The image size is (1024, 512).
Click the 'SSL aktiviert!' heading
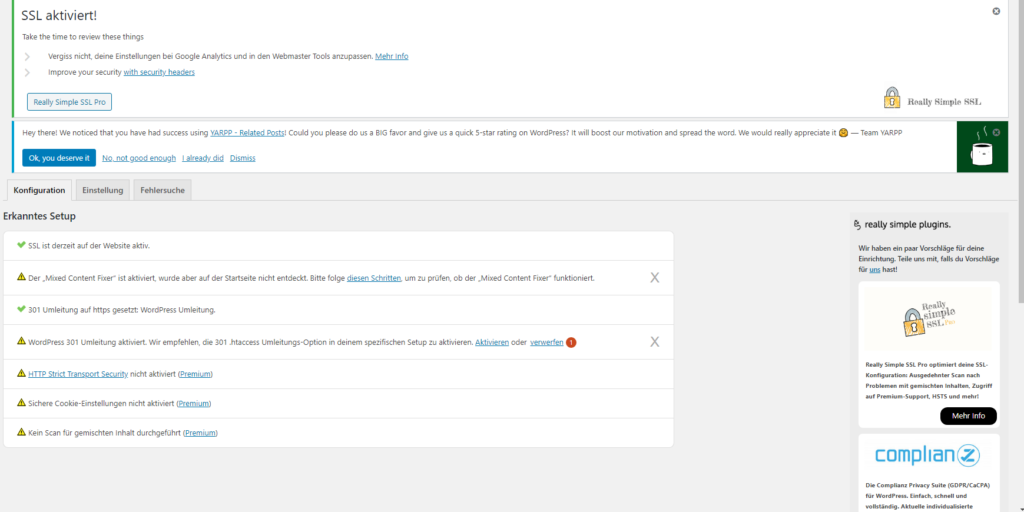coord(59,15)
